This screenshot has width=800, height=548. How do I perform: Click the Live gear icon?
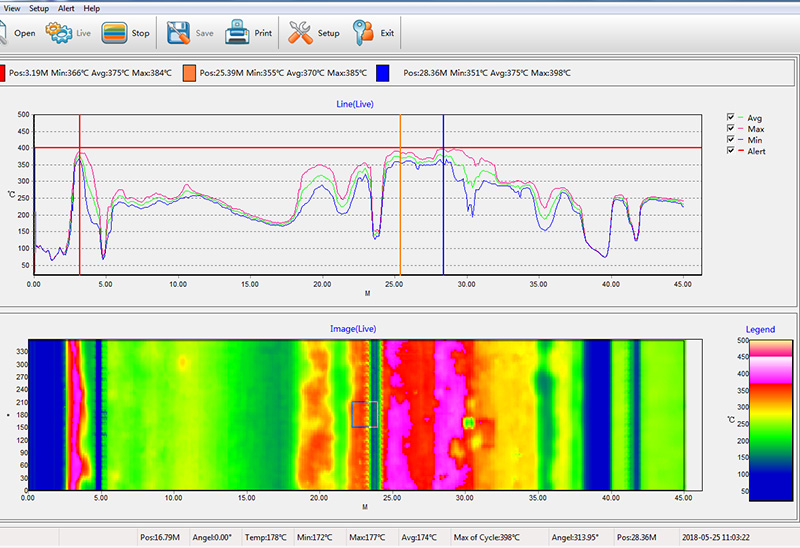click(x=59, y=33)
